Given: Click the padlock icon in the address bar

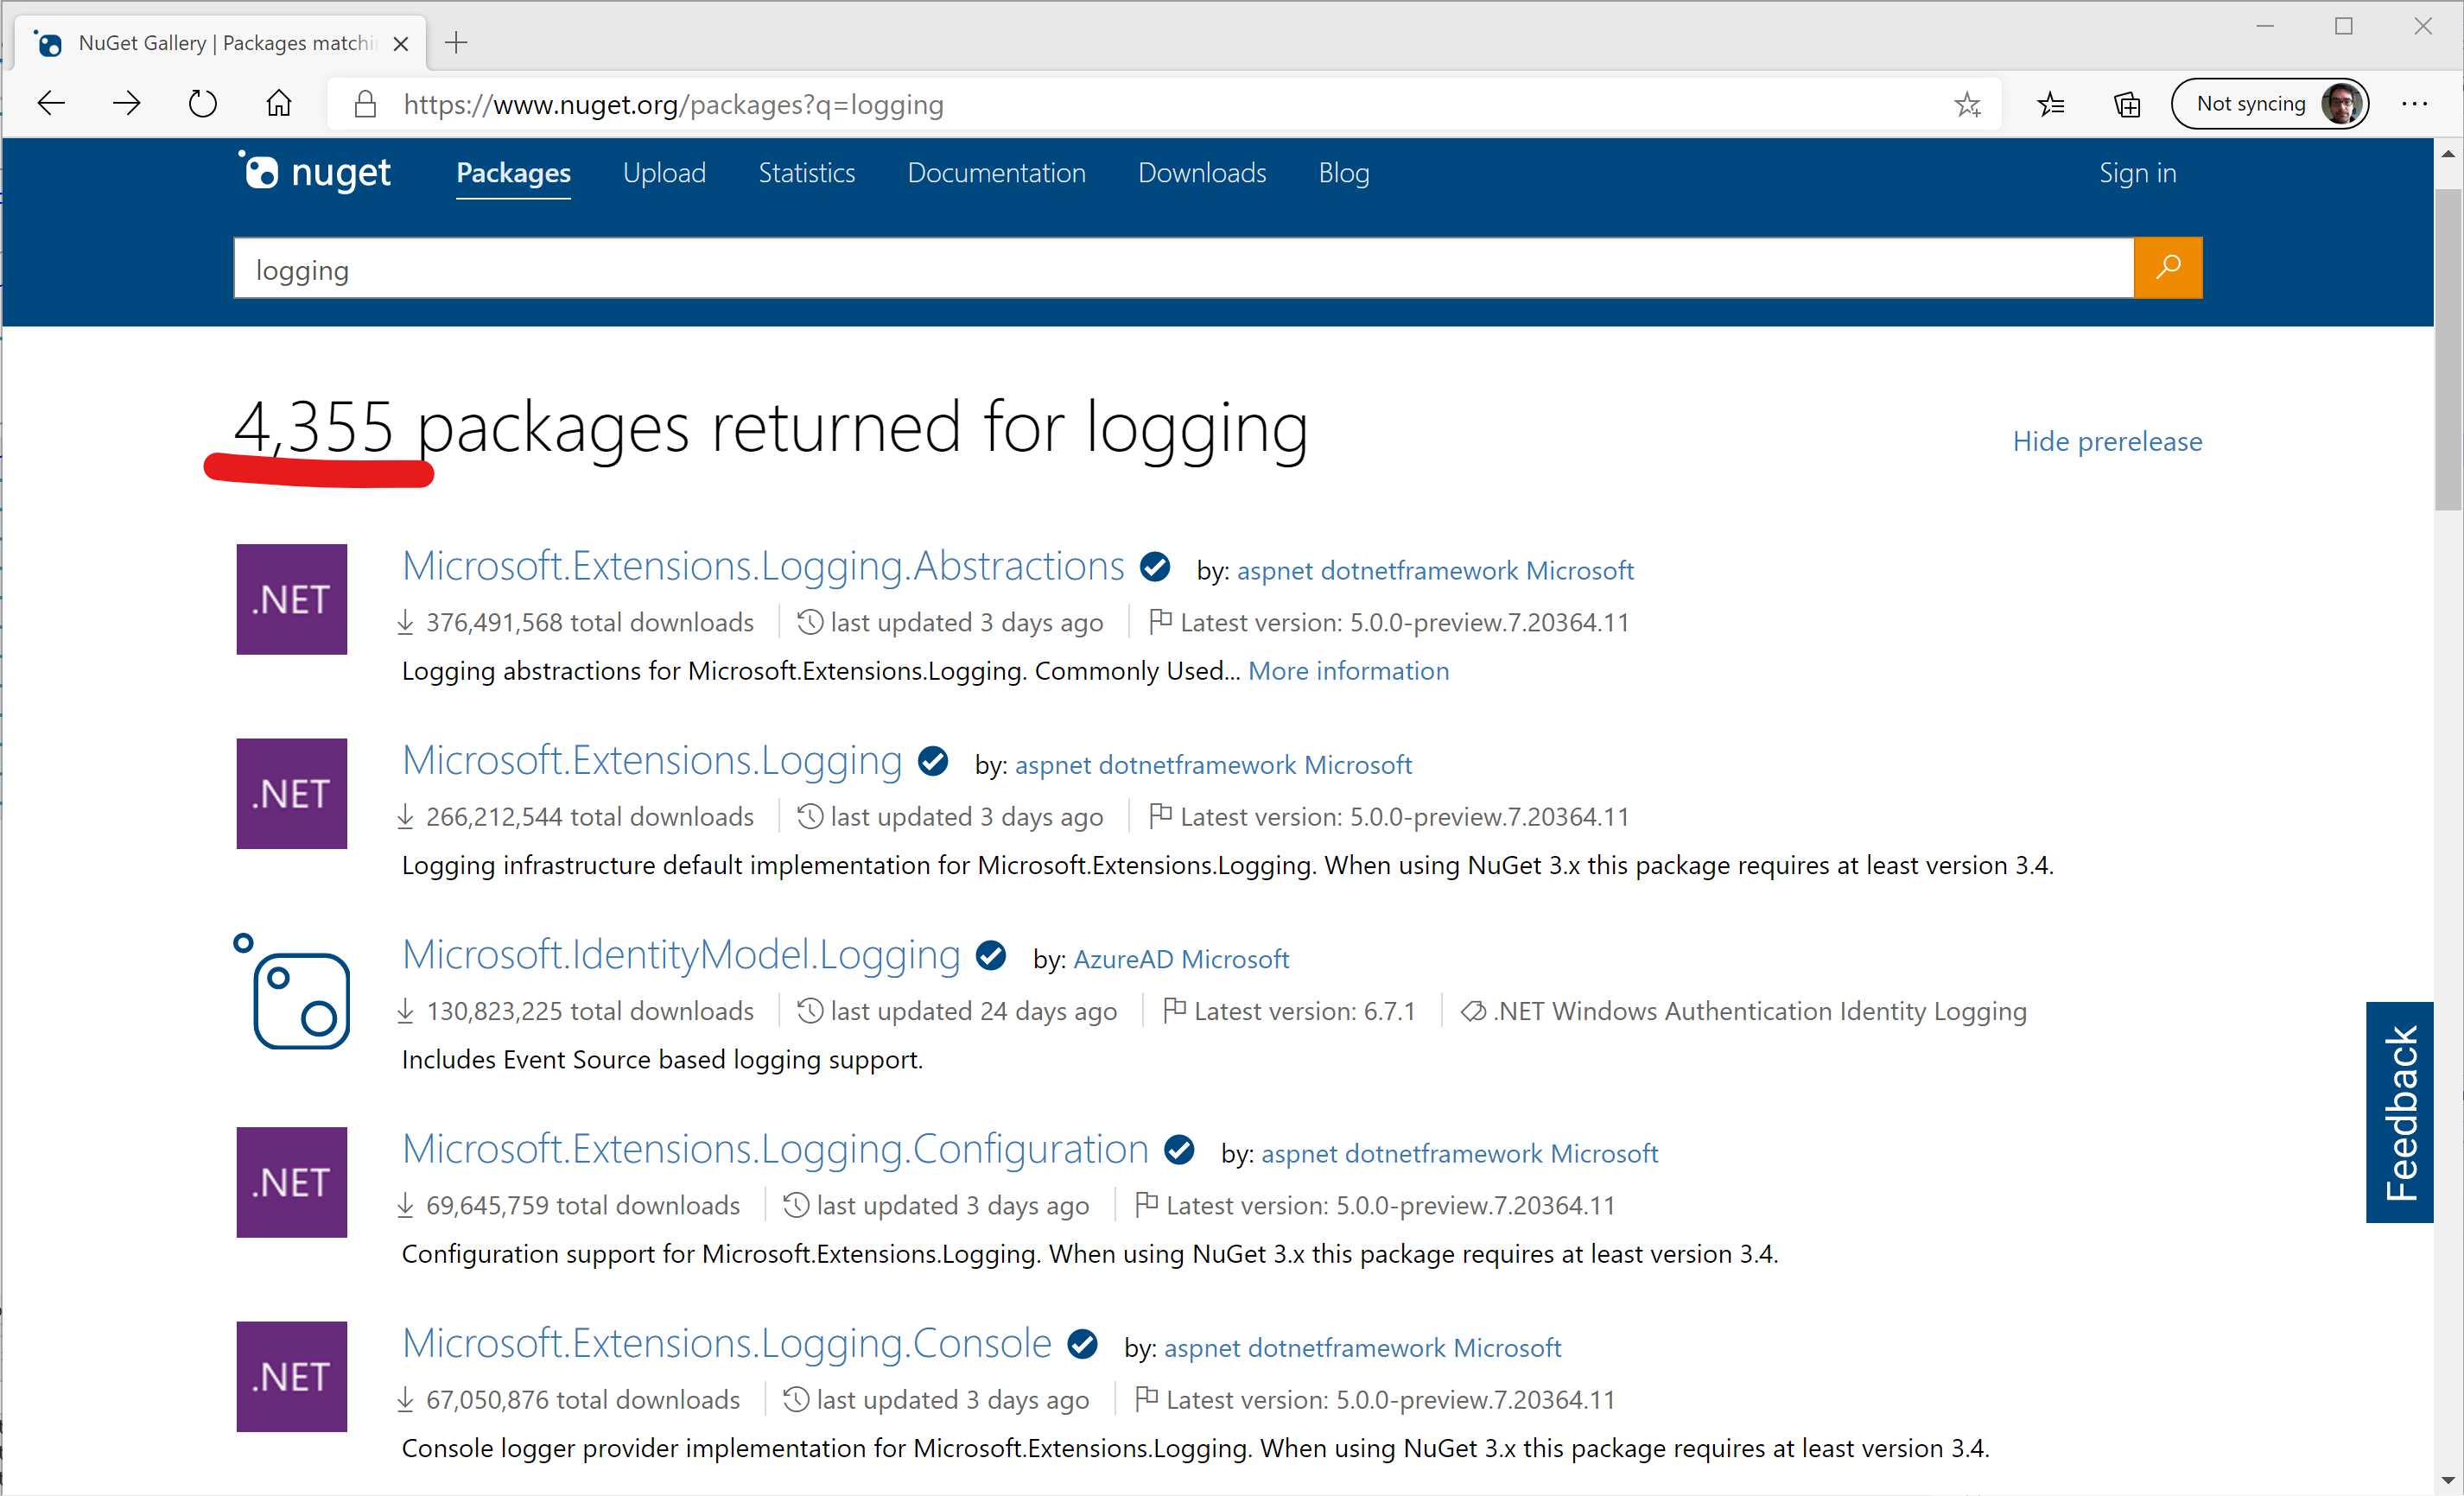Looking at the screenshot, I should pyautogui.click(x=364, y=103).
